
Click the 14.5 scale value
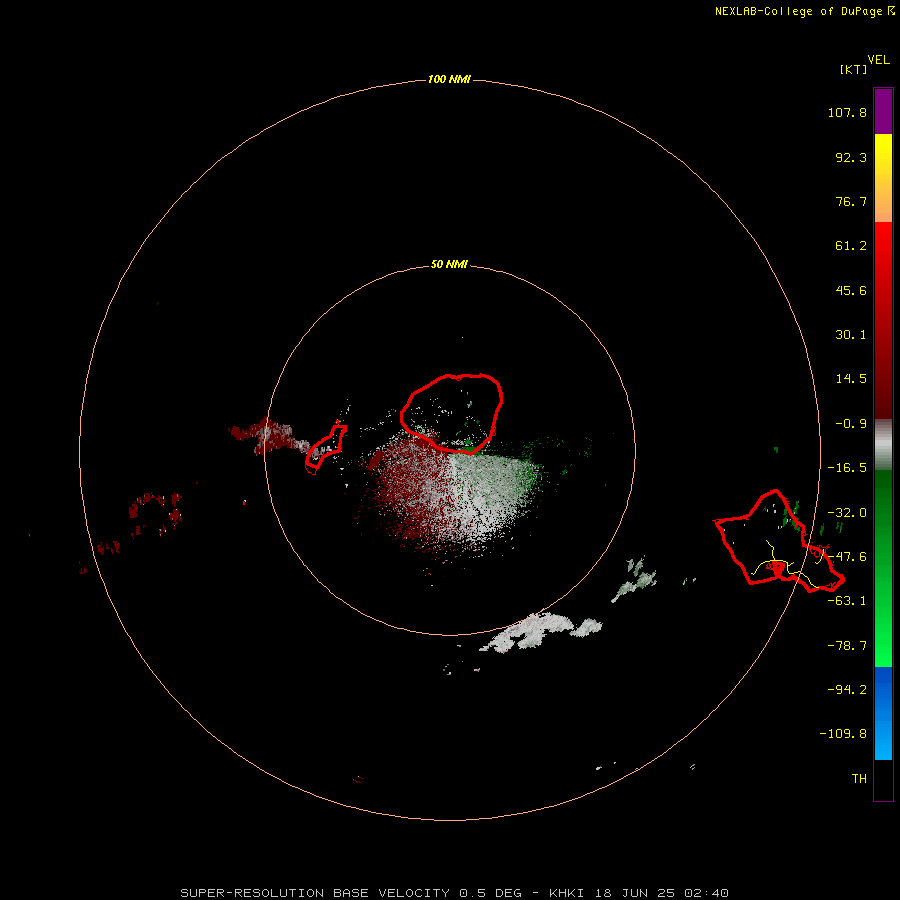[851, 379]
